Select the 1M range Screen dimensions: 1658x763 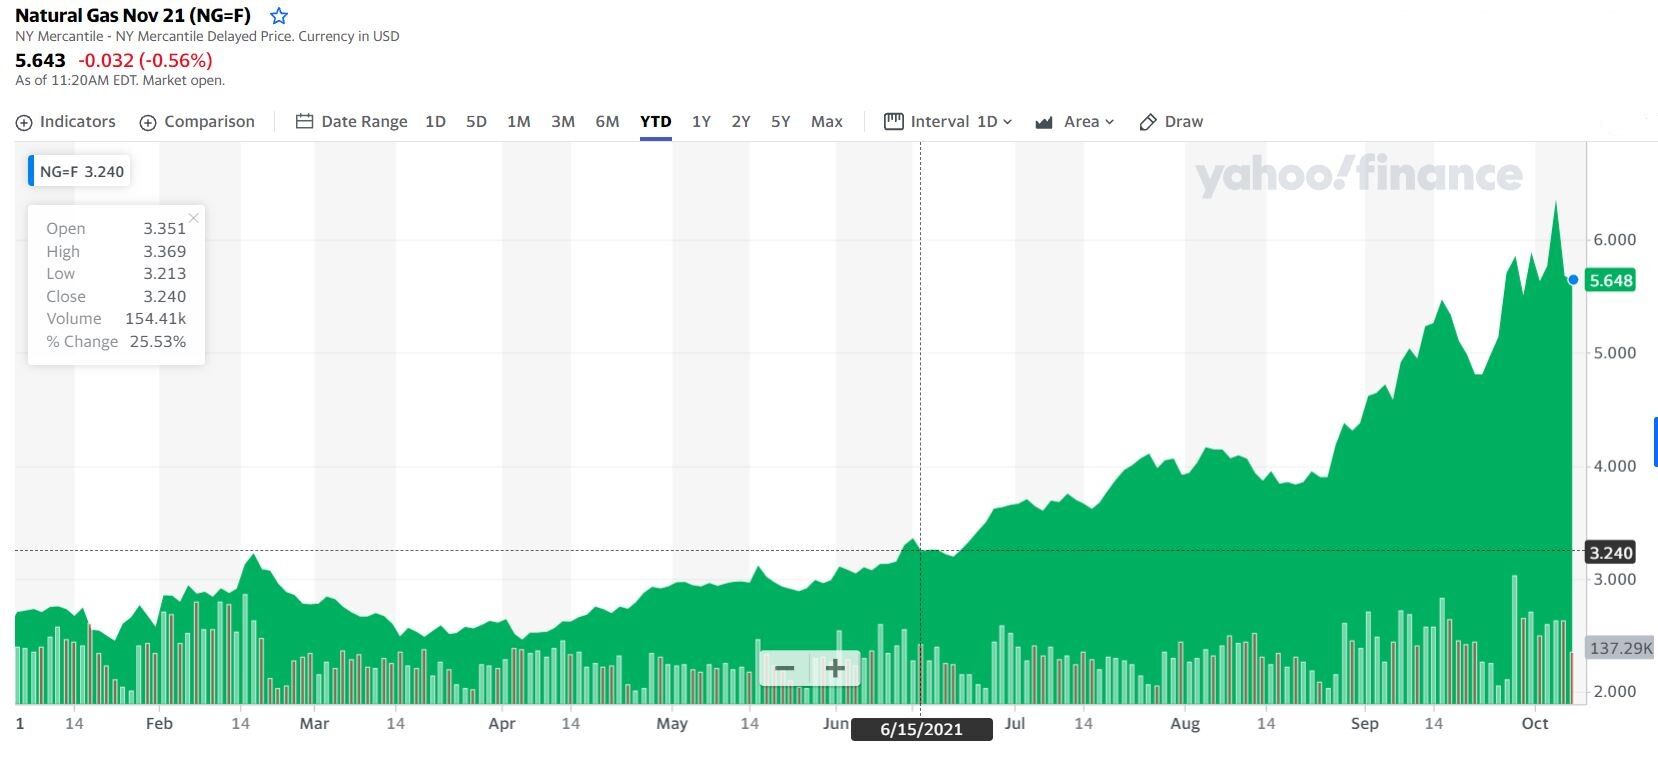point(518,121)
